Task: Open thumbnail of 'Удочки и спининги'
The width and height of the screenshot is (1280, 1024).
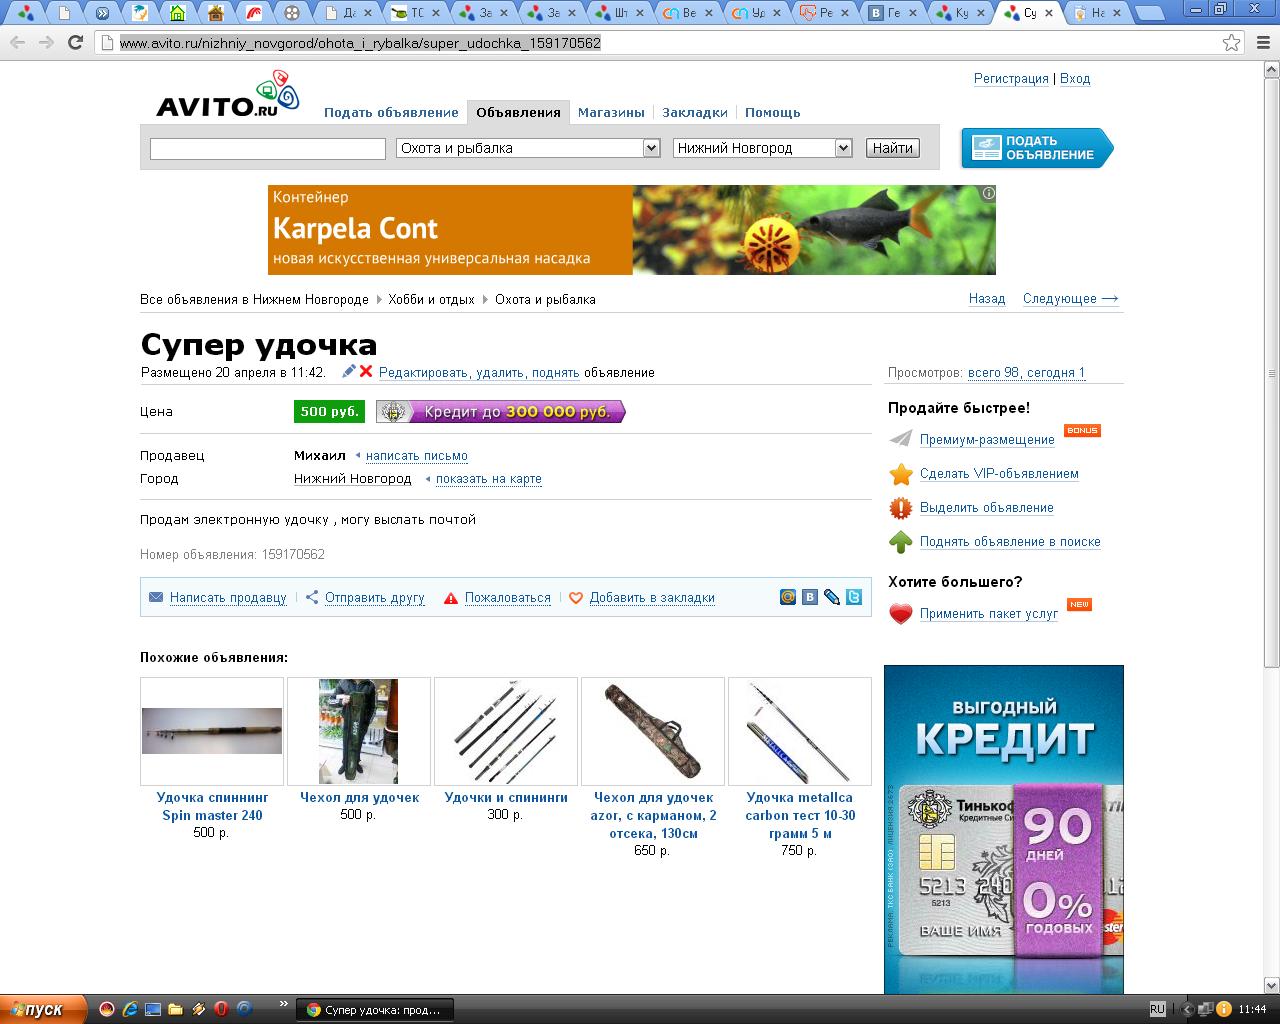Action: tap(506, 731)
